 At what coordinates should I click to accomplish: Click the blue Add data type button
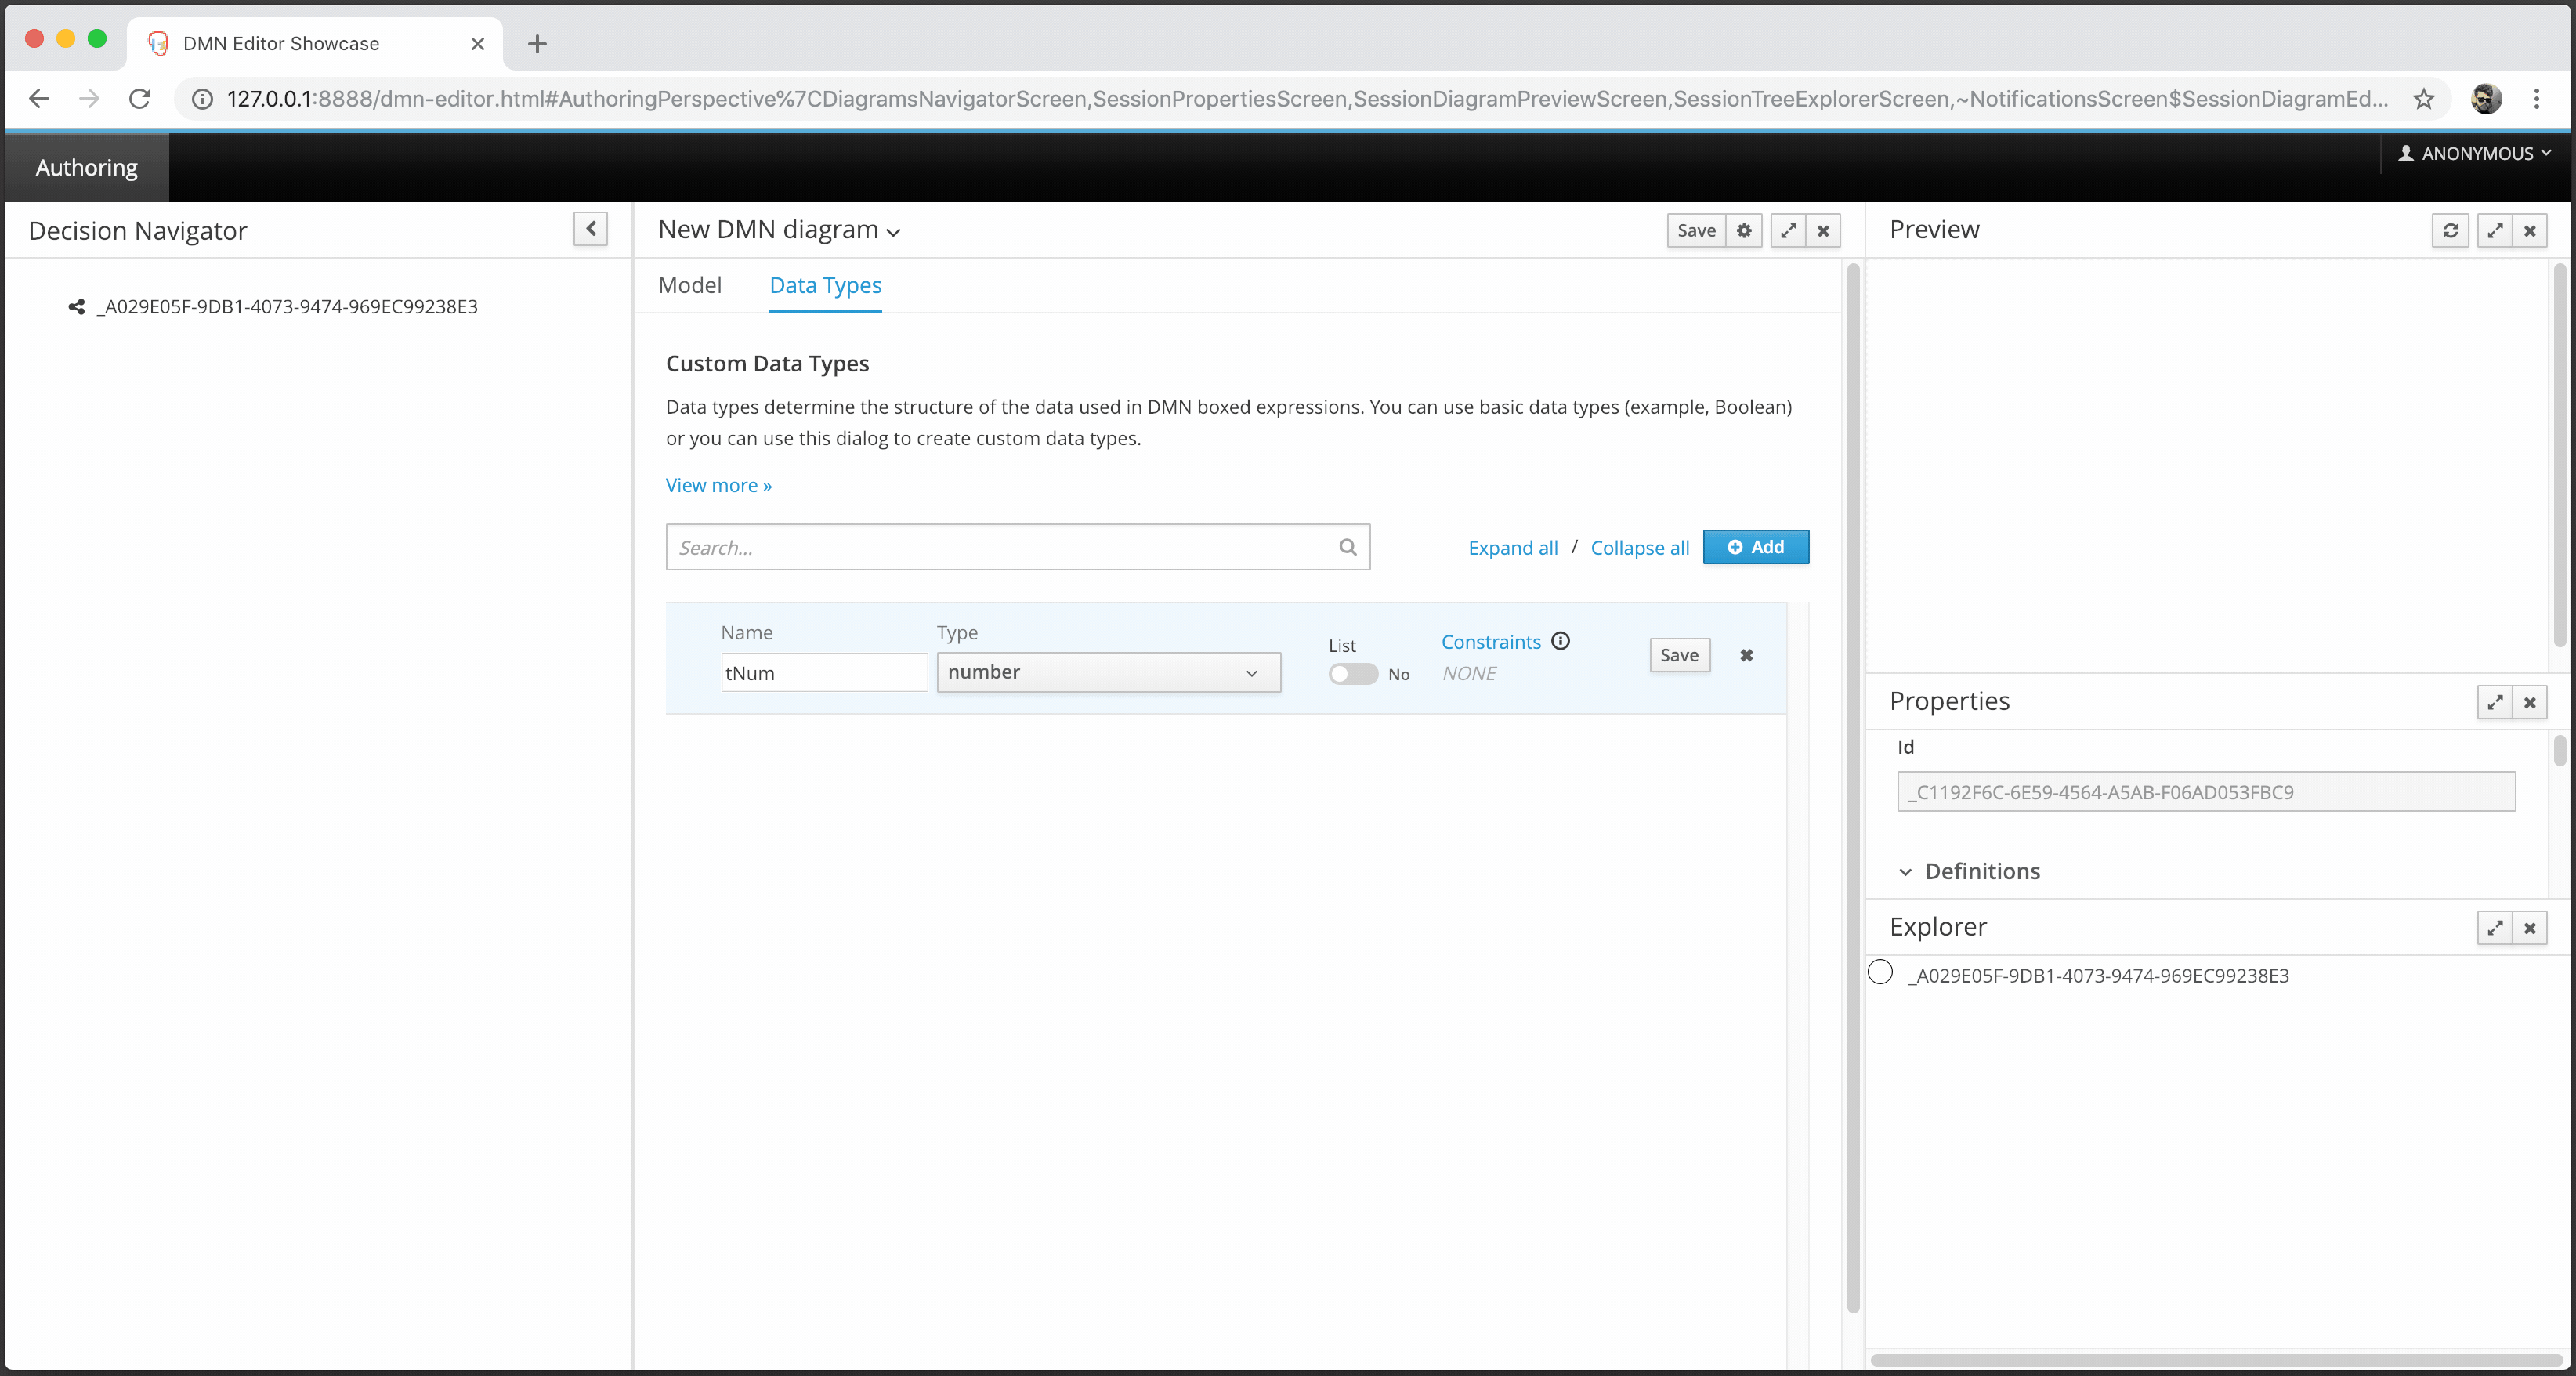click(1755, 547)
